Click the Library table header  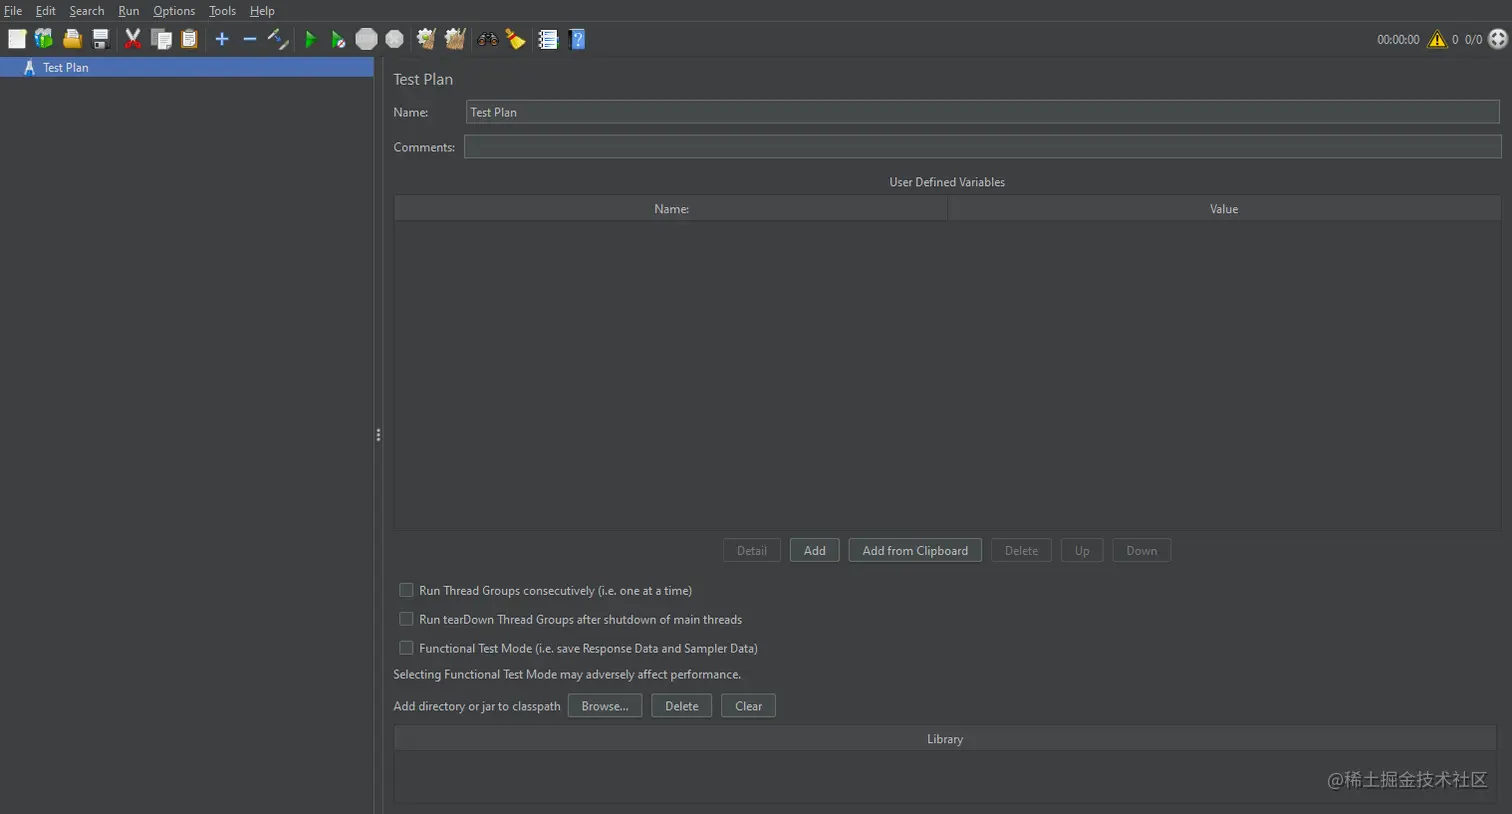tap(945, 739)
